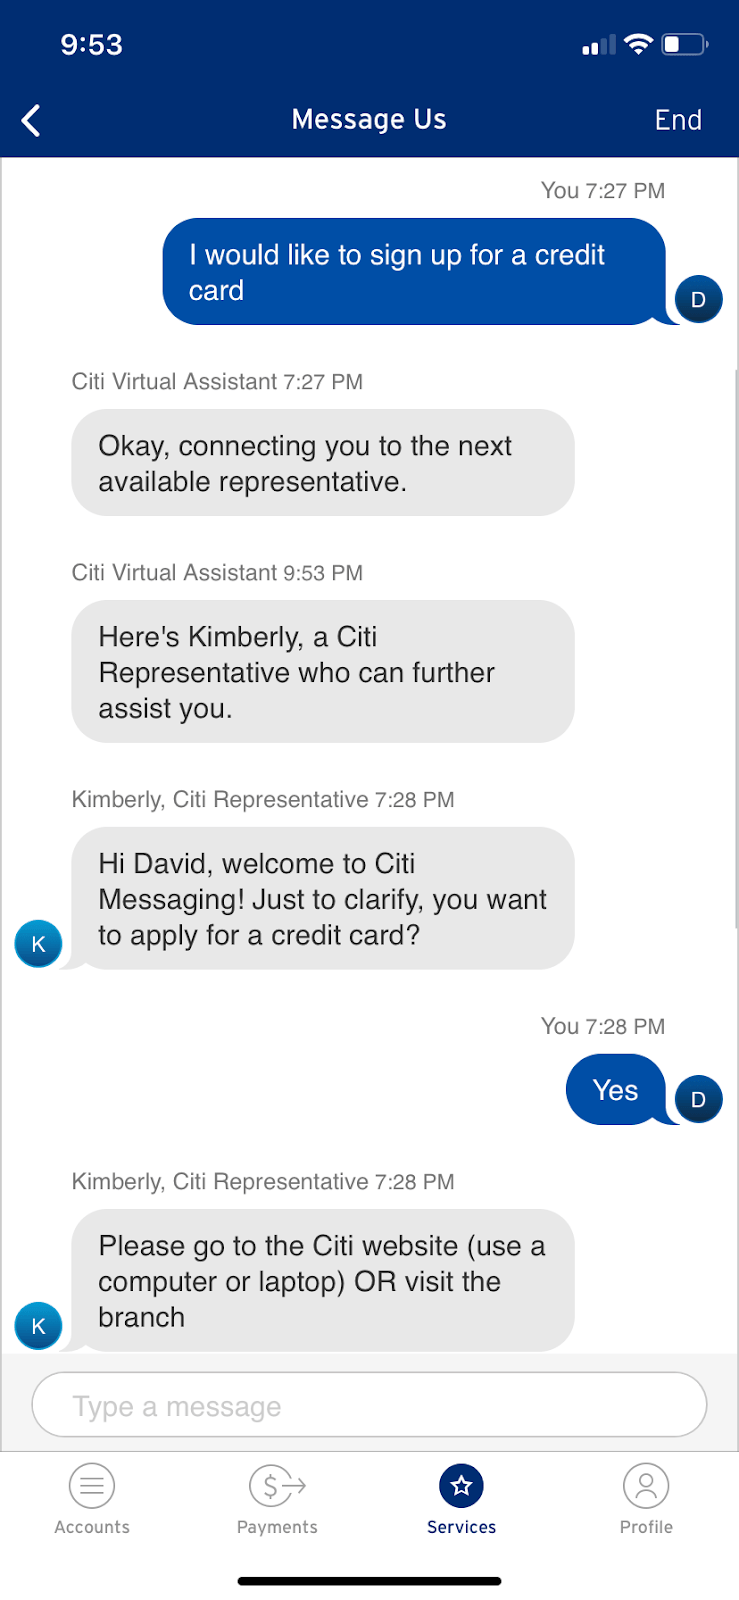Tap the D avatar beside credit card message
Image resolution: width=739 pixels, height=1600 pixels.
(x=698, y=299)
